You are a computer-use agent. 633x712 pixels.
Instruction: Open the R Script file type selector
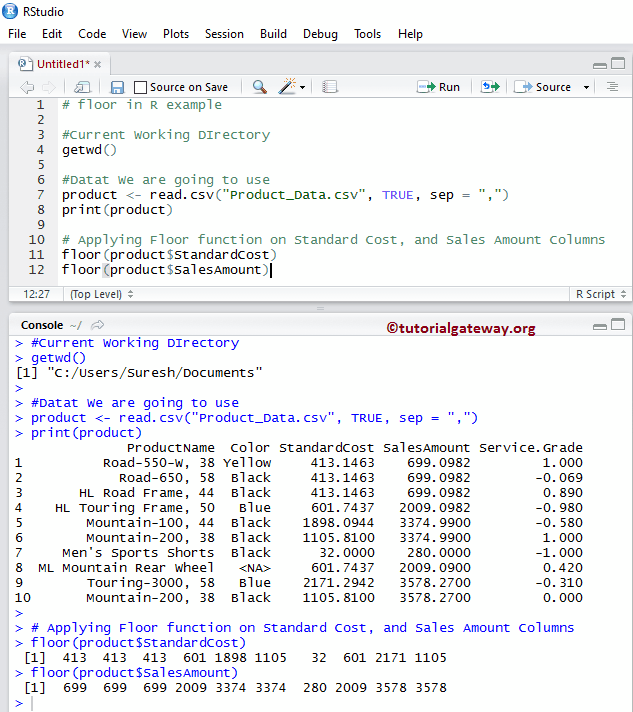[601, 294]
